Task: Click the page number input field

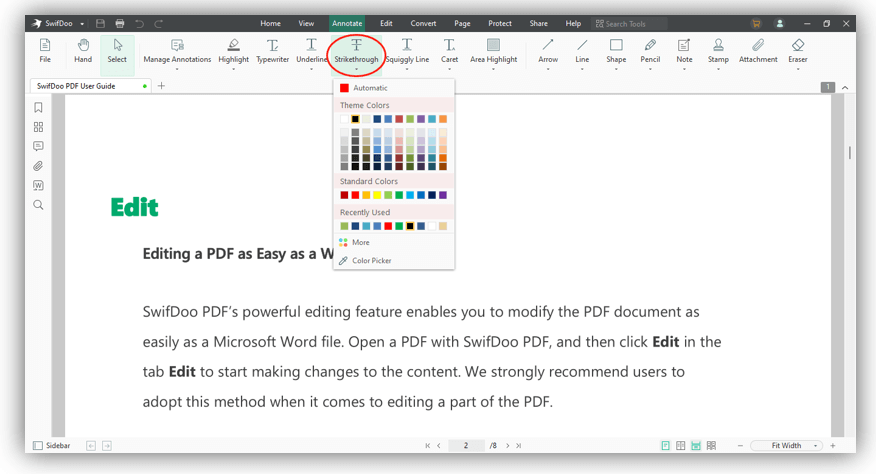Action: tap(465, 445)
